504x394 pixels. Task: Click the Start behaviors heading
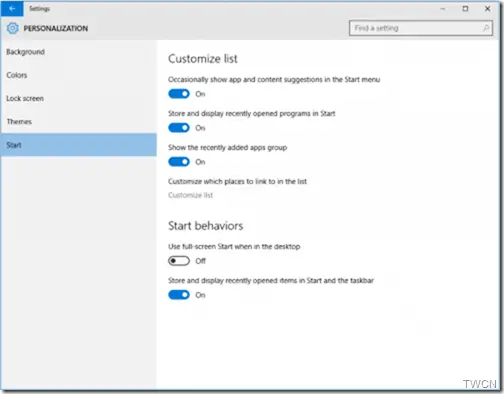click(205, 226)
